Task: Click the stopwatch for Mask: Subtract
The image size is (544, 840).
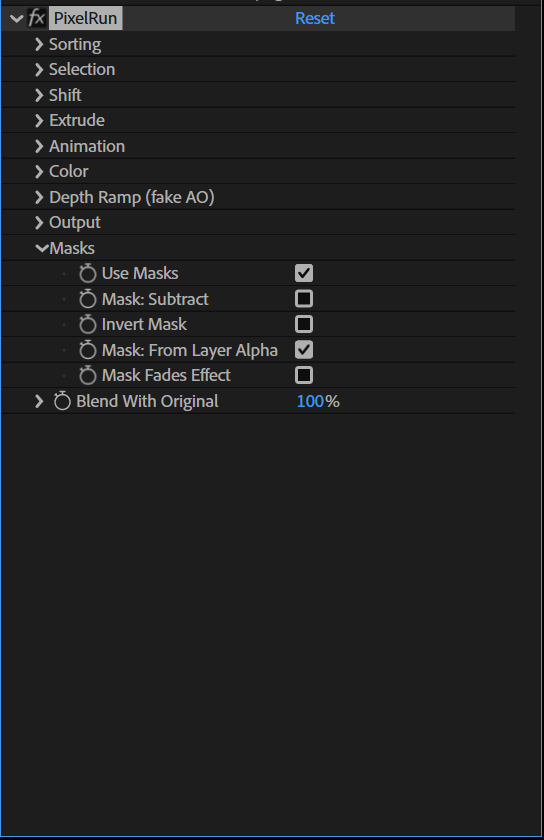Action: (x=87, y=299)
